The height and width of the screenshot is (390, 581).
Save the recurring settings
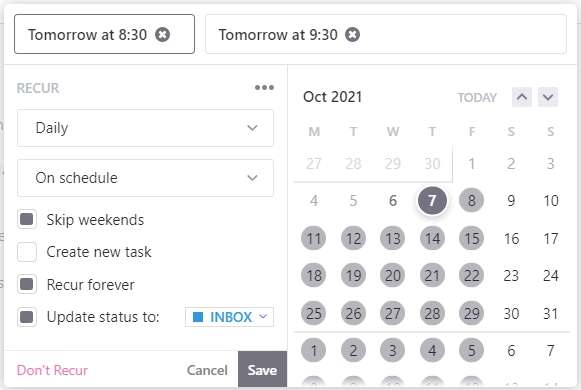click(x=262, y=370)
